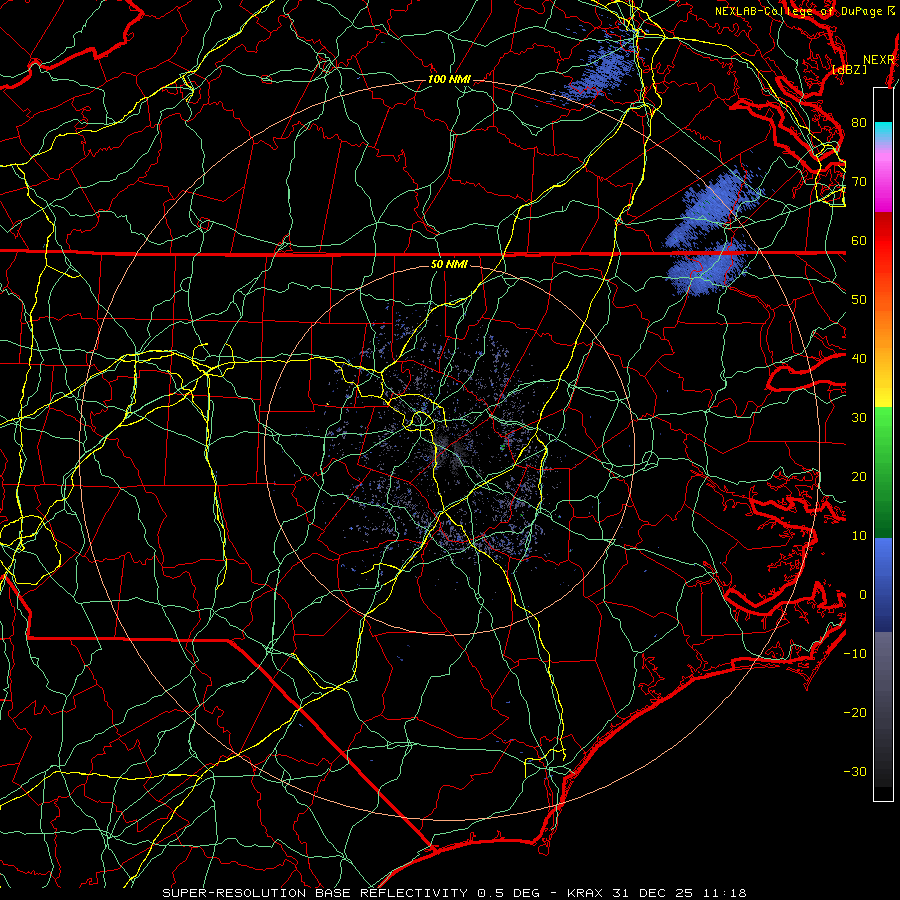Click the 40 dBZ scale label
This screenshot has width=900, height=900.
(859, 359)
